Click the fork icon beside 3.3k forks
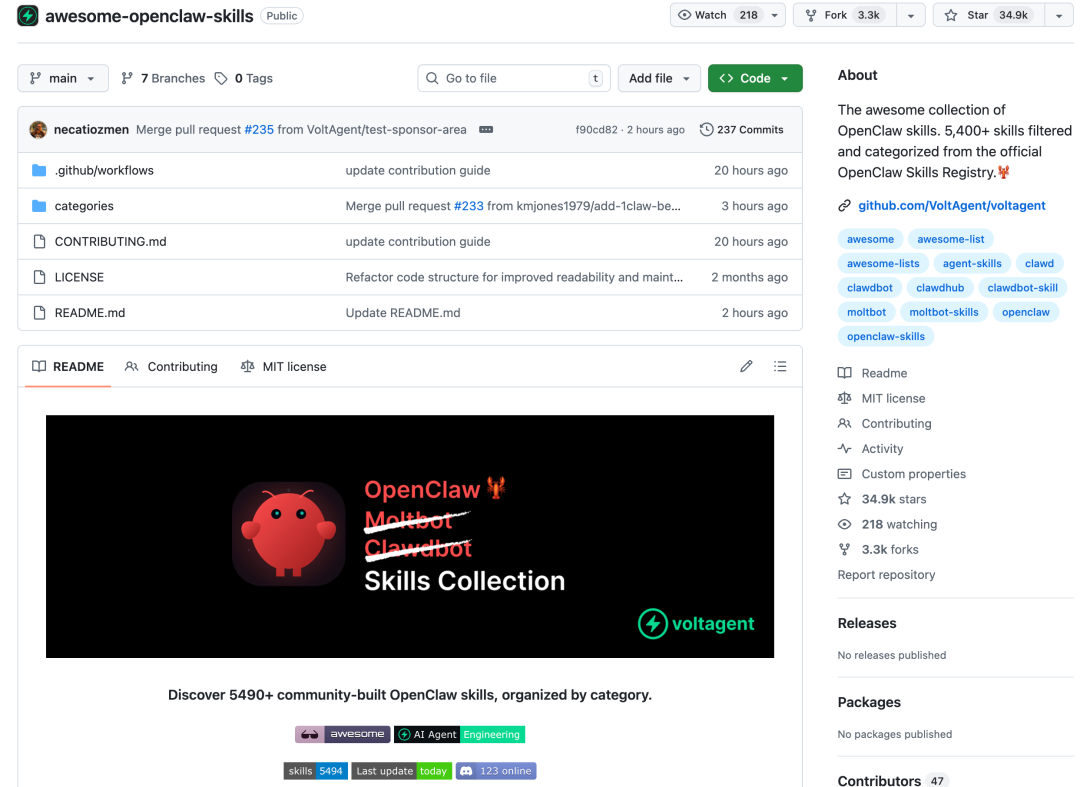The image size is (1080, 787). coord(844,549)
